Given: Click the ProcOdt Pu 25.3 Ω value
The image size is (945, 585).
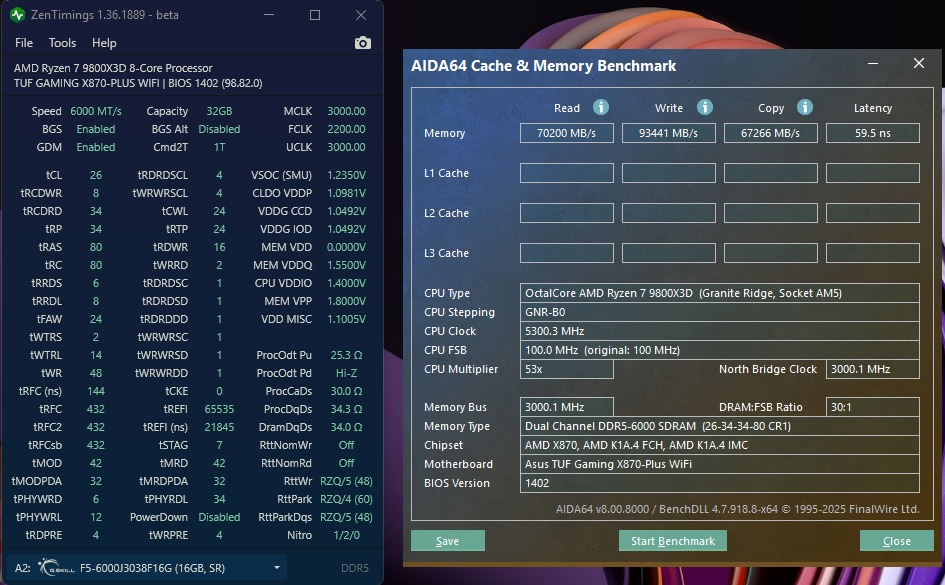Looking at the screenshot, I should tap(346, 355).
